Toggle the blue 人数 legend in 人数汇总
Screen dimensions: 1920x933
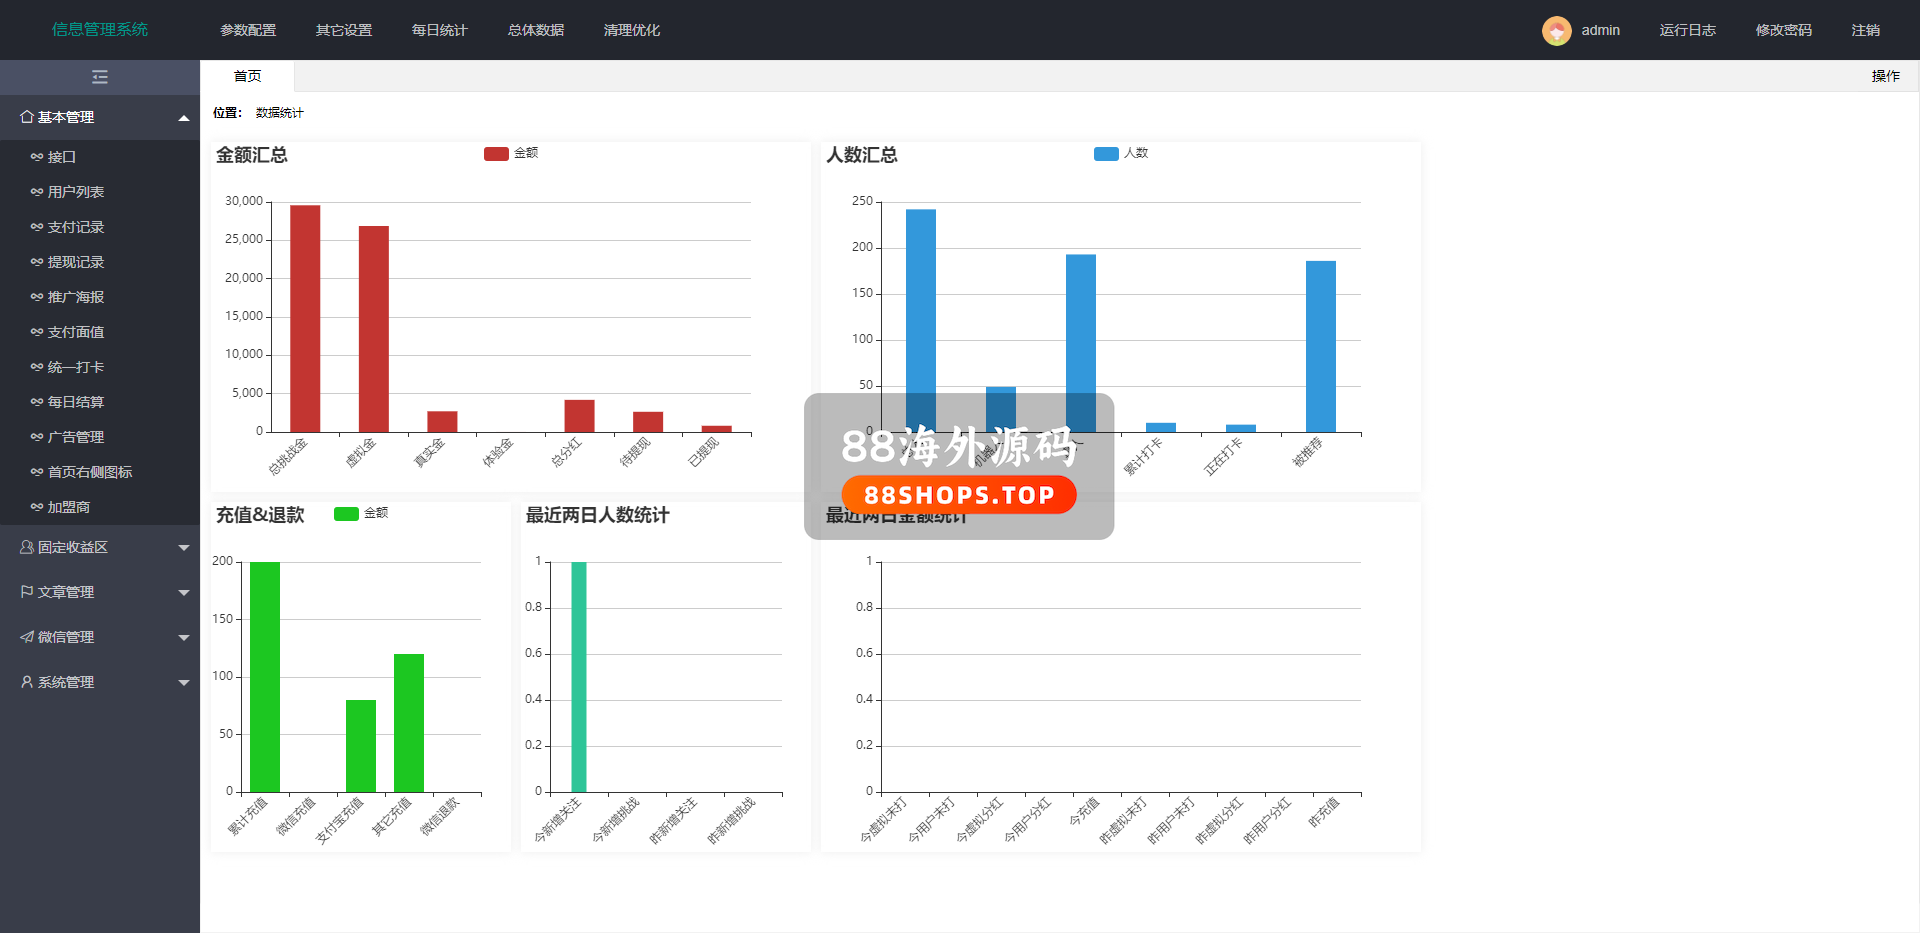pyautogui.click(x=1106, y=154)
